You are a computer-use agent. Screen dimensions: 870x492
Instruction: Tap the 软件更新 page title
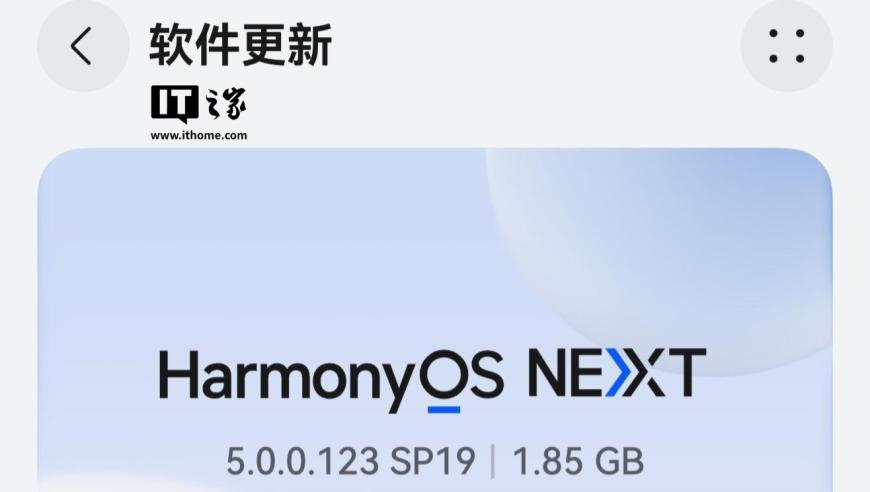click(x=240, y=45)
